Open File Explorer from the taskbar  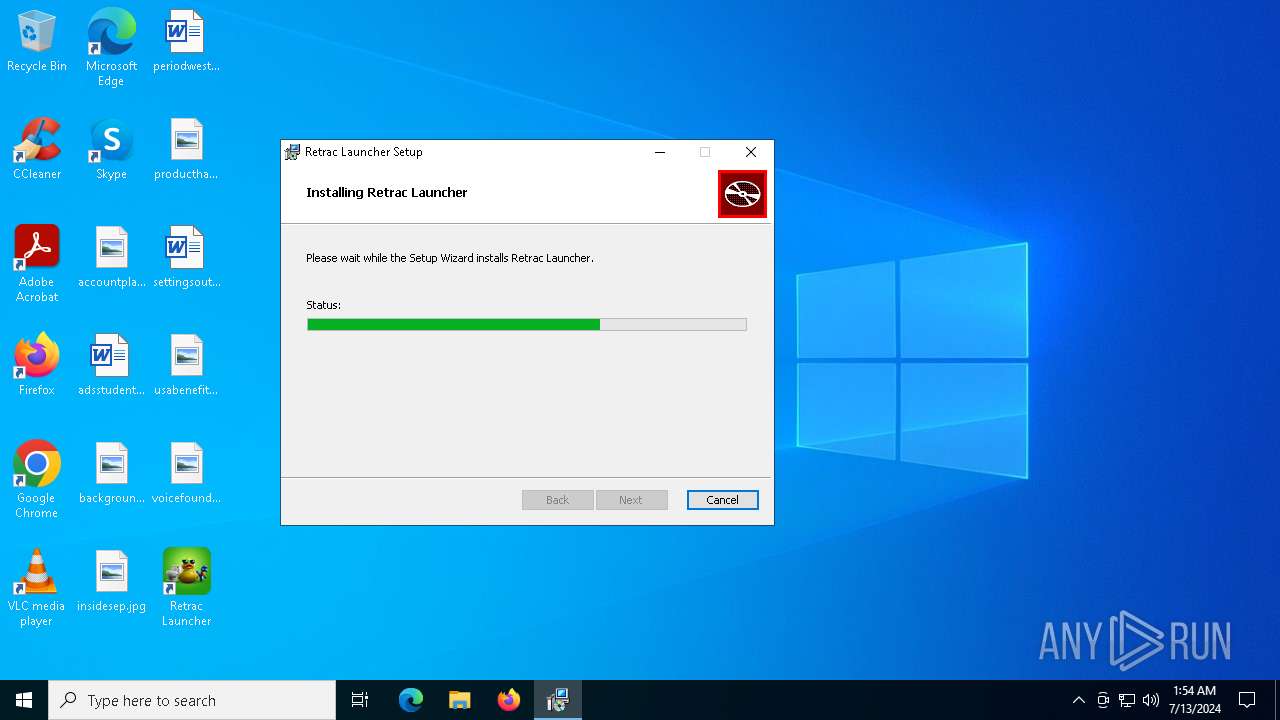click(459, 700)
